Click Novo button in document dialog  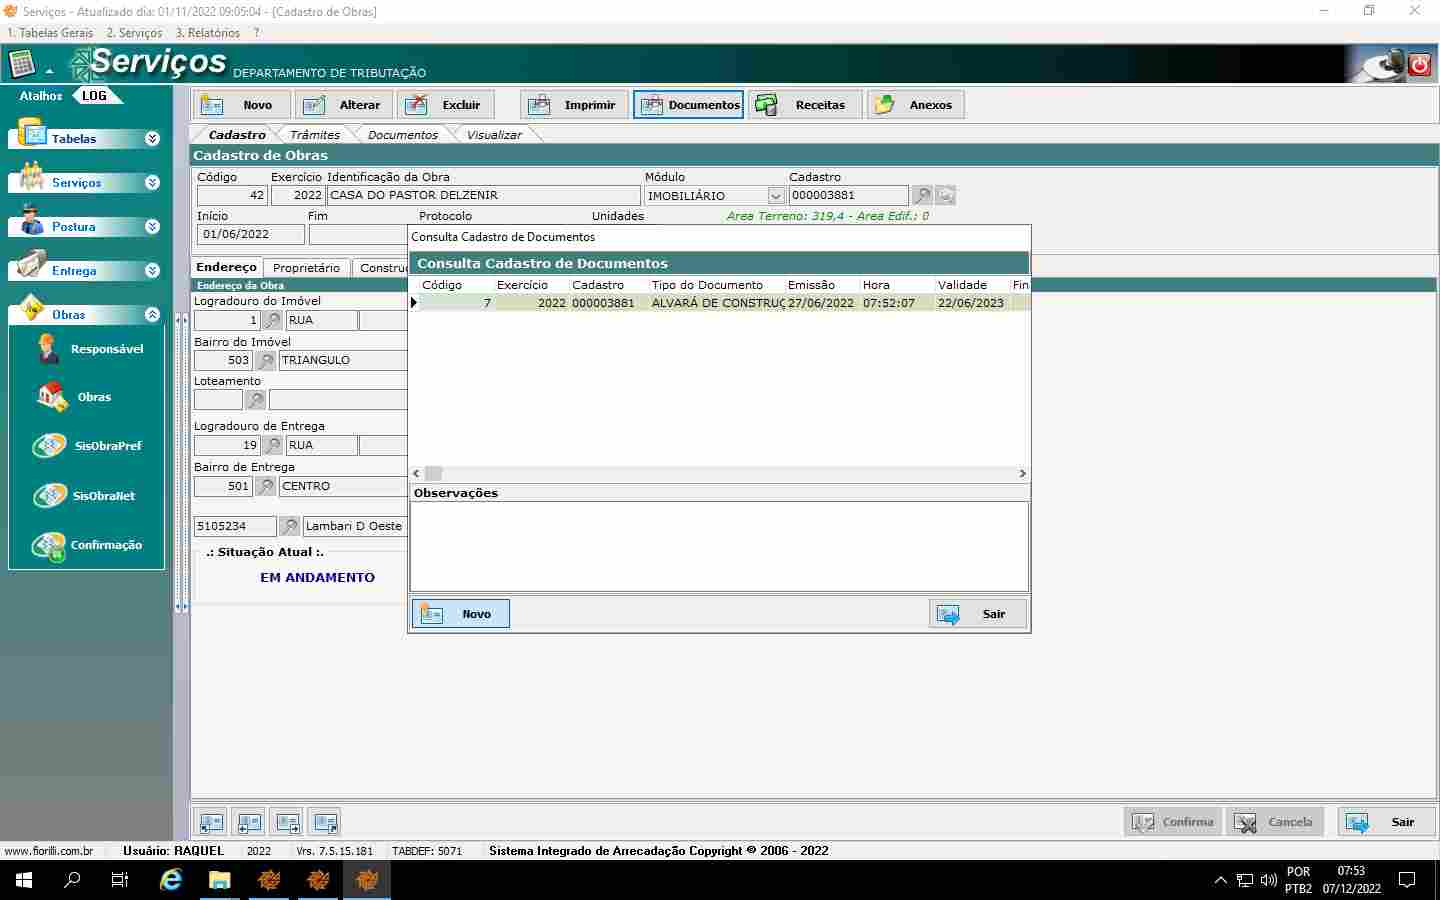[460, 614]
